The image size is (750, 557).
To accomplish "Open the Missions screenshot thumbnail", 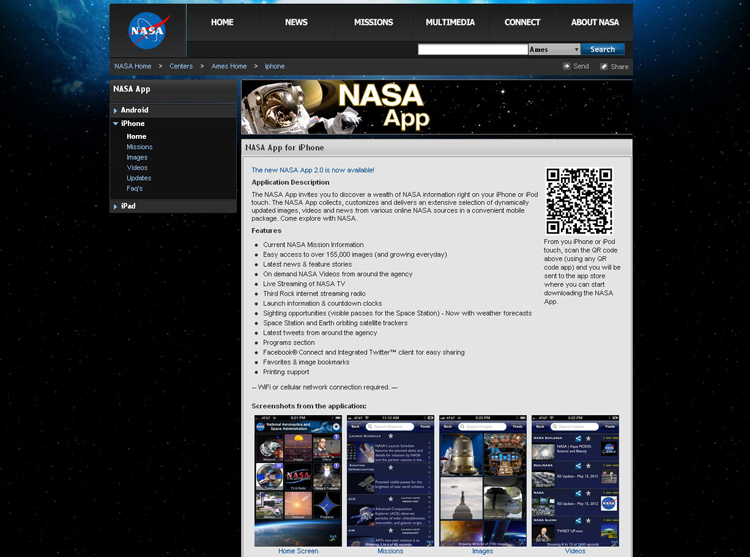I will coord(390,480).
